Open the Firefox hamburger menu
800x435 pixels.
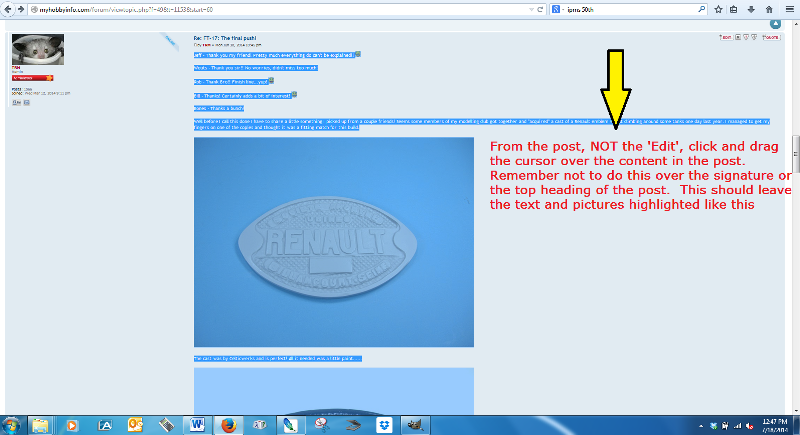click(789, 9)
